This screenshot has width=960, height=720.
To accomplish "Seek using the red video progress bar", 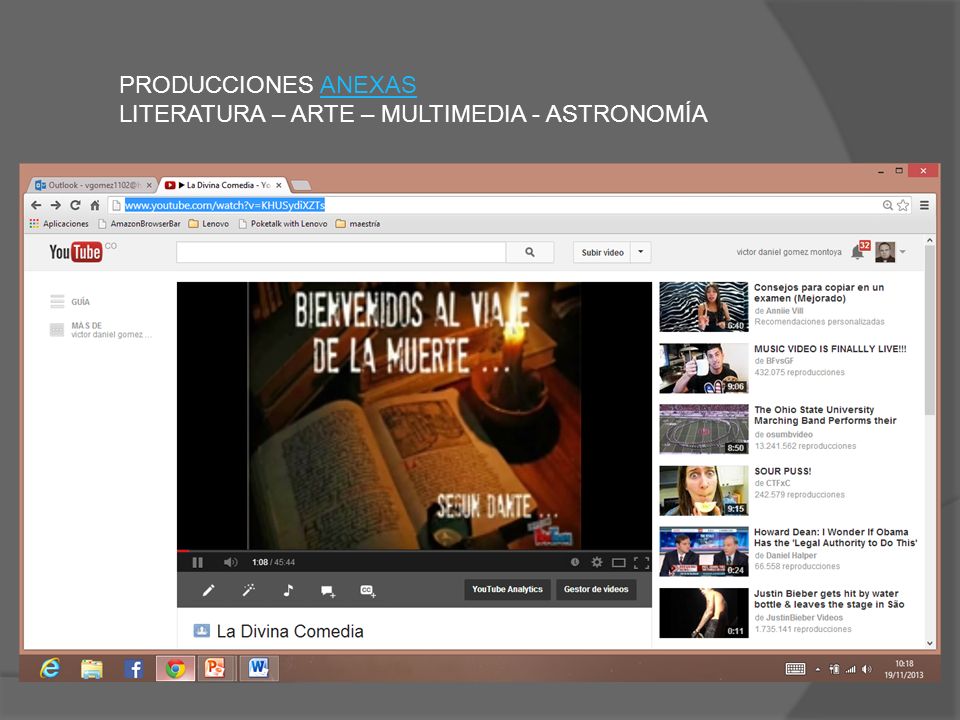I will 414,551.
